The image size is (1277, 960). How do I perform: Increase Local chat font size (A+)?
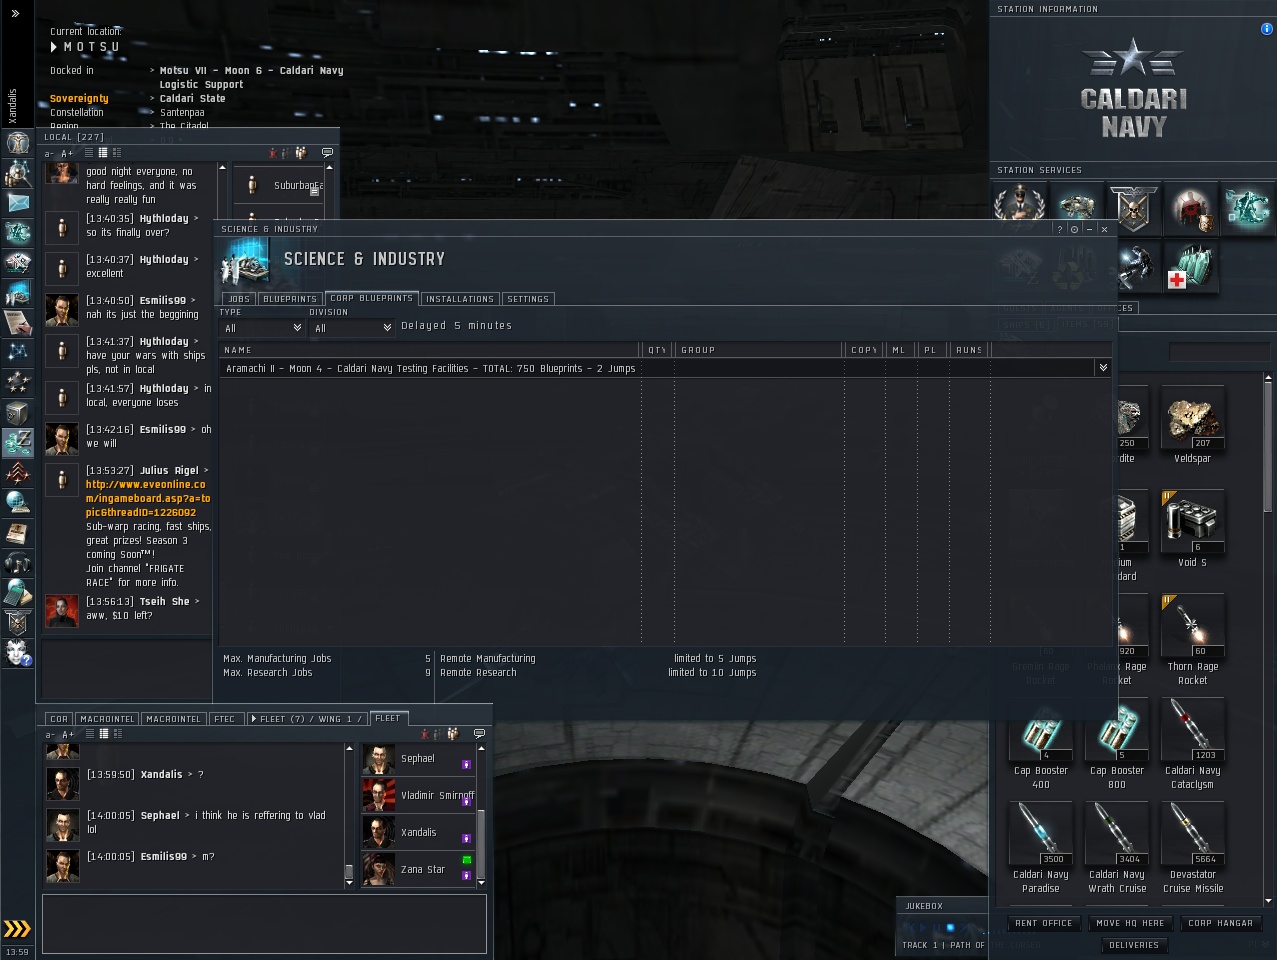[67, 154]
